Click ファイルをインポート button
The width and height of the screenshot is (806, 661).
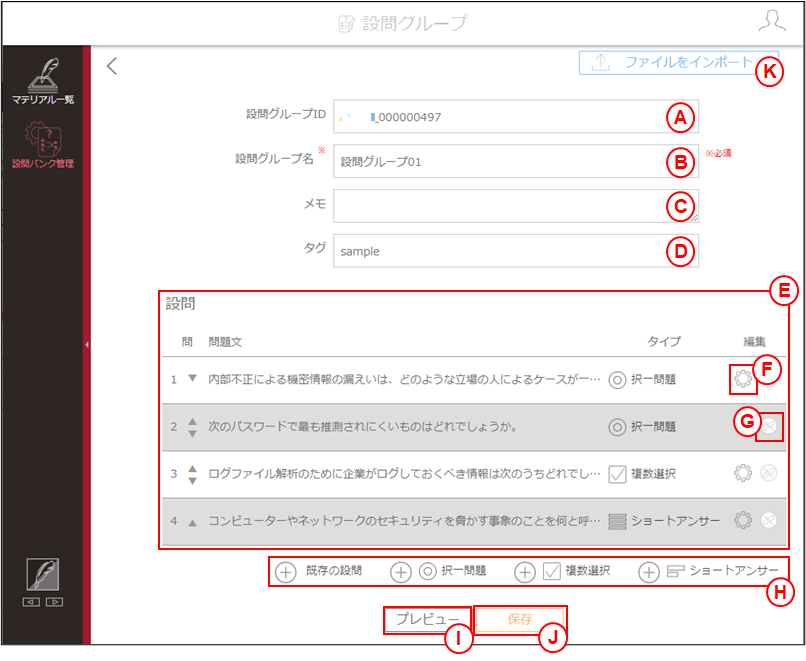pos(679,63)
